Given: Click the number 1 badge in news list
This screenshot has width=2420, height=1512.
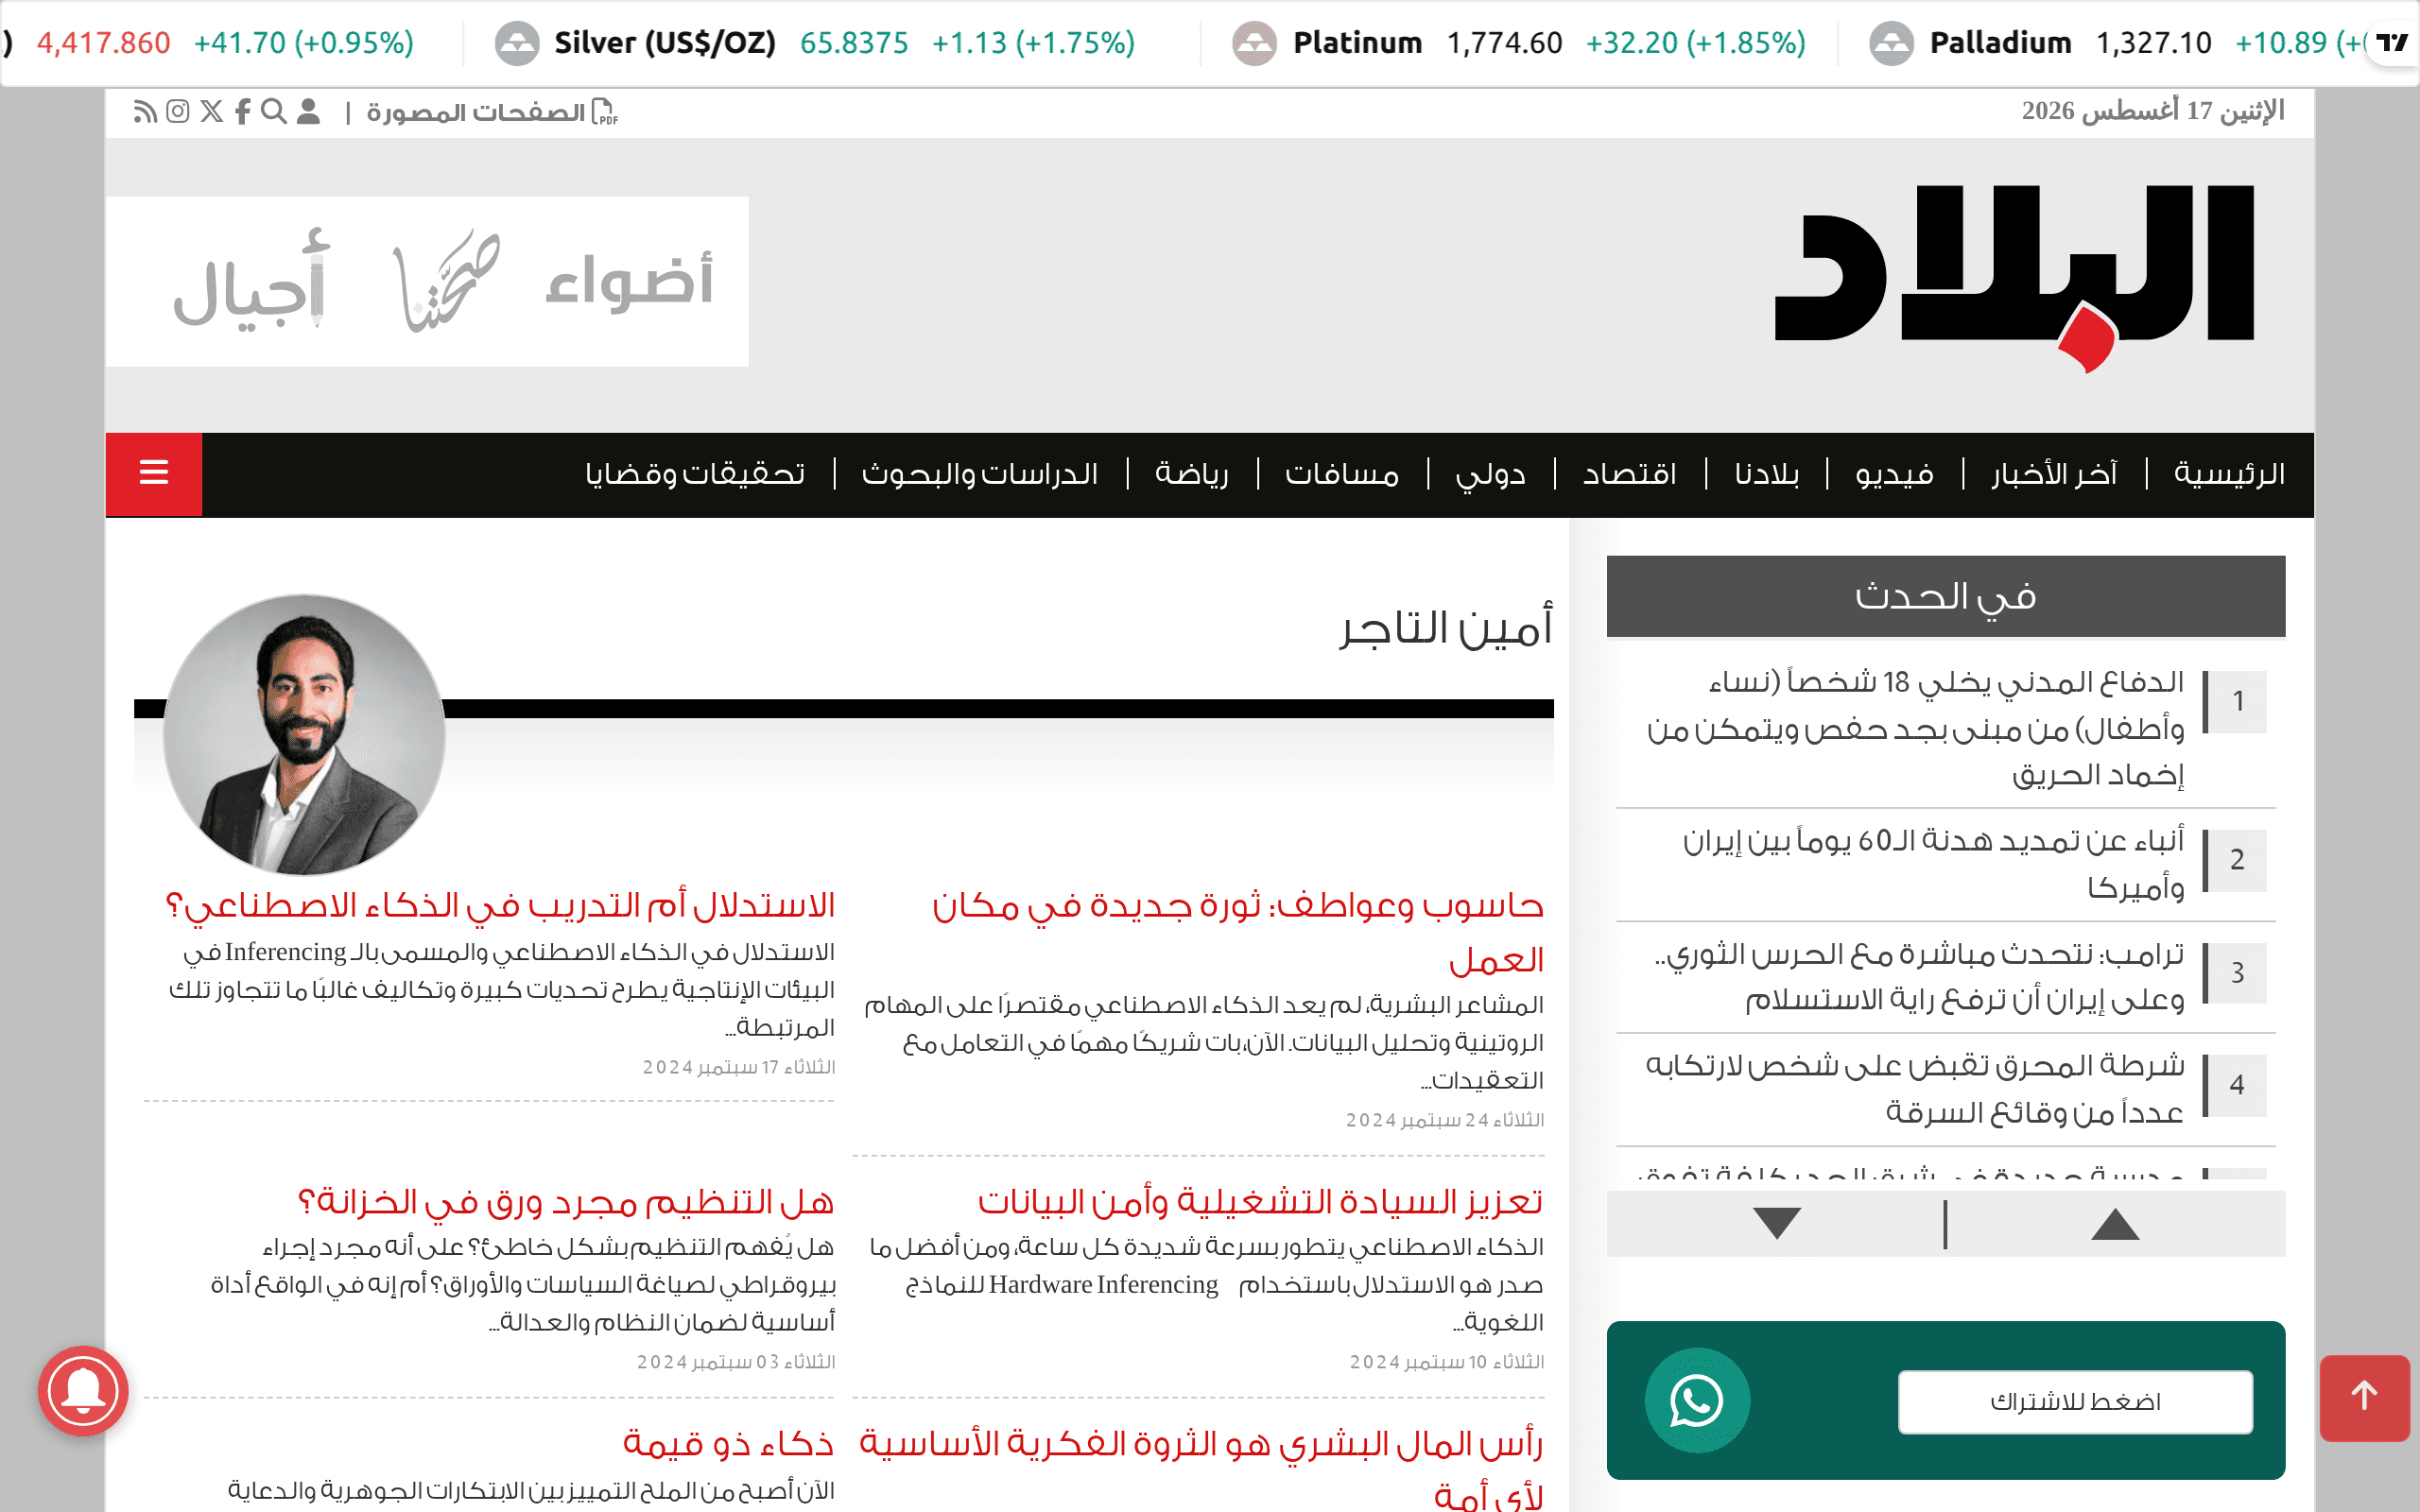Looking at the screenshot, I should click(2236, 701).
